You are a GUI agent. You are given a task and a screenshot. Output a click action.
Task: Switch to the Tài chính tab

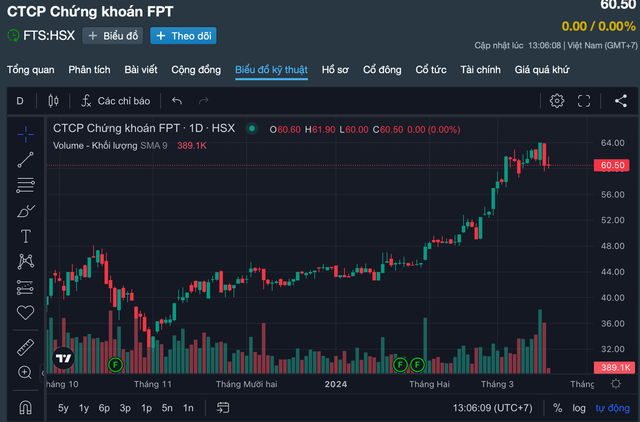click(x=481, y=70)
